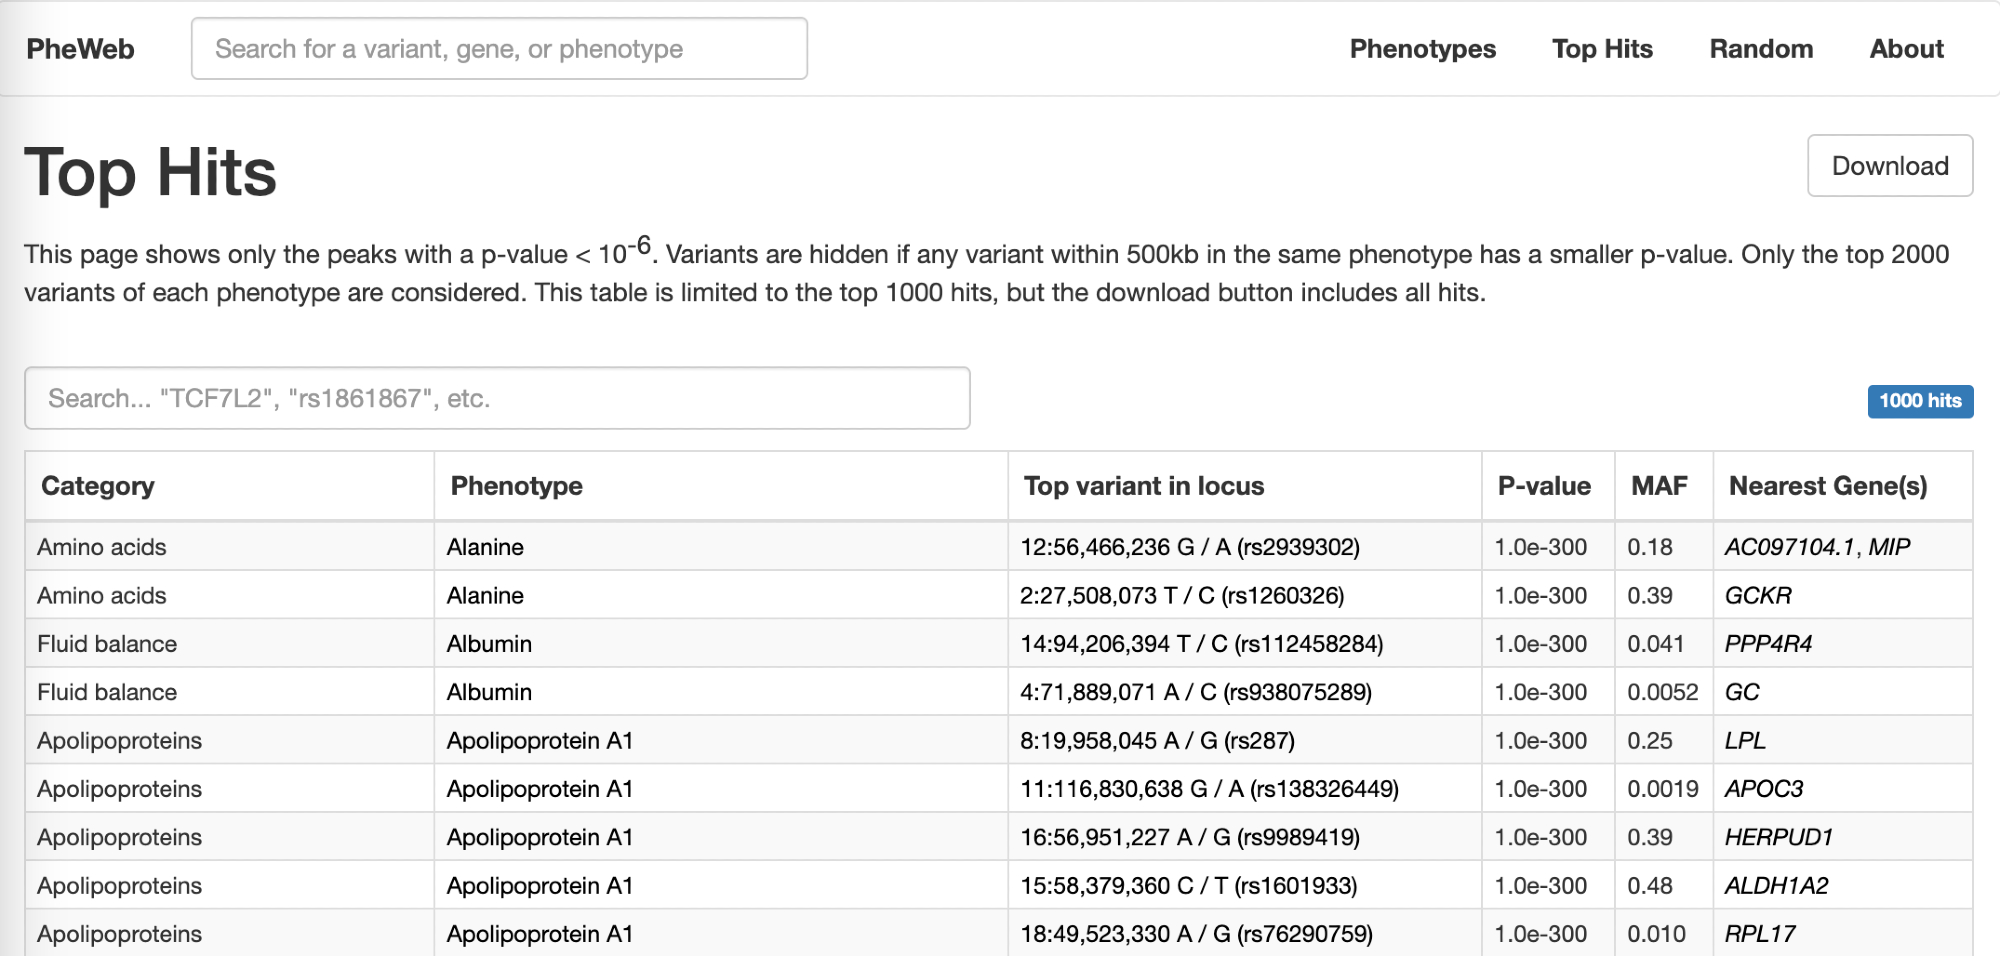
Task: Sort by the P-value column header
Action: 1544,486
